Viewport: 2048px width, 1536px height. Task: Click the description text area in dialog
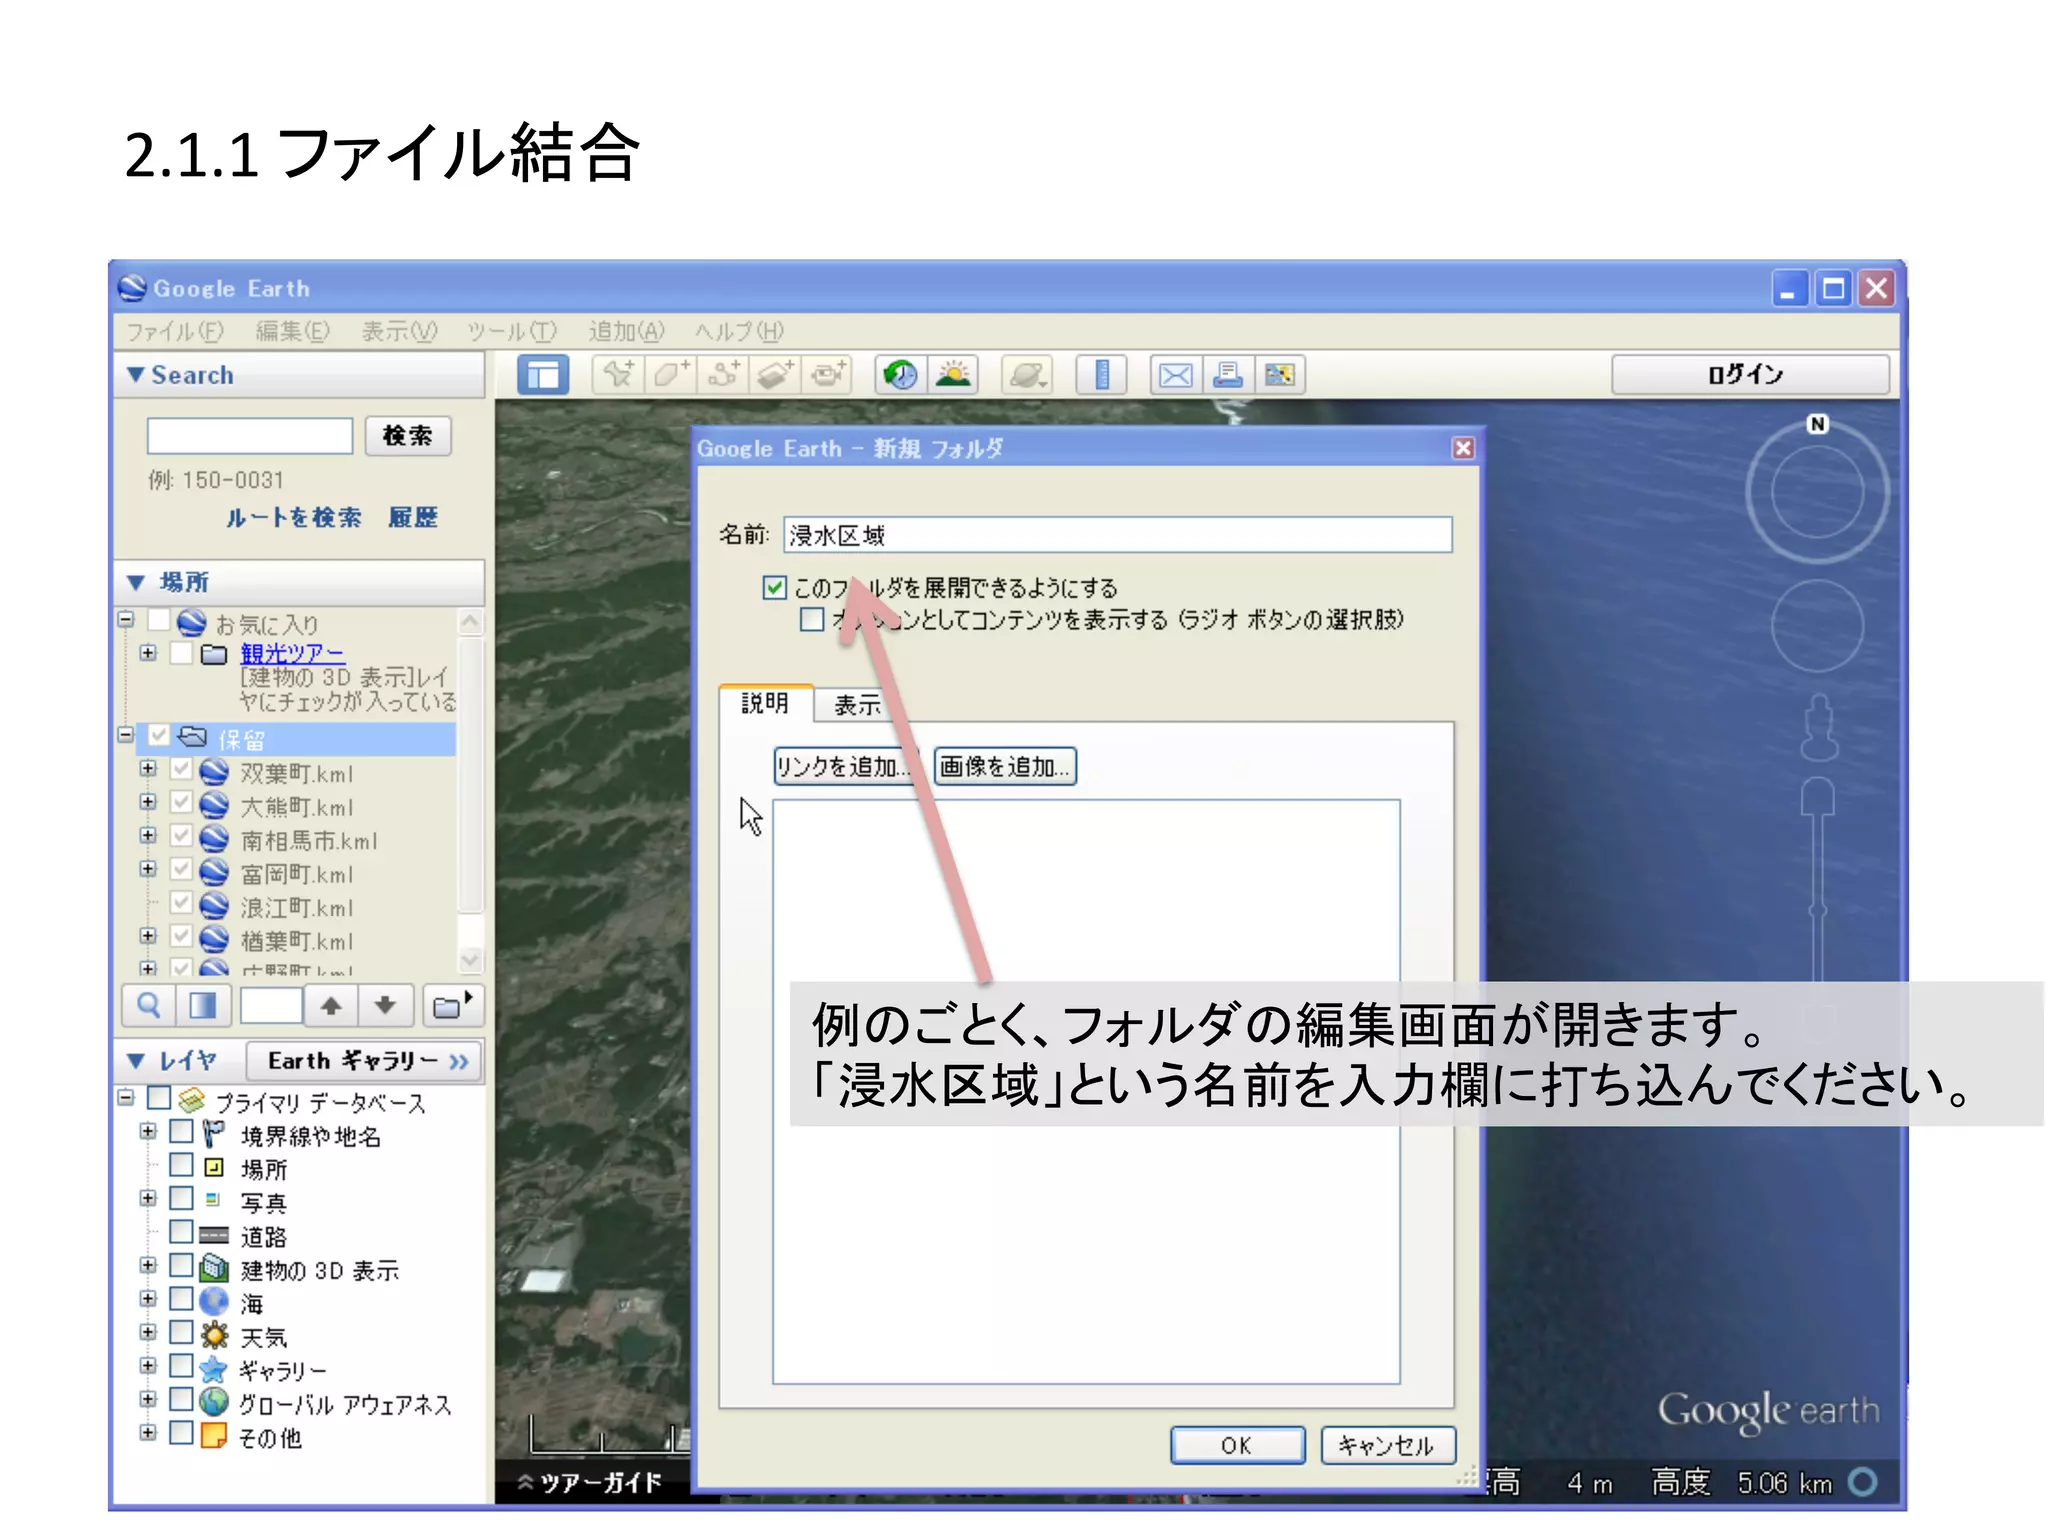pyautogui.click(x=1086, y=1092)
